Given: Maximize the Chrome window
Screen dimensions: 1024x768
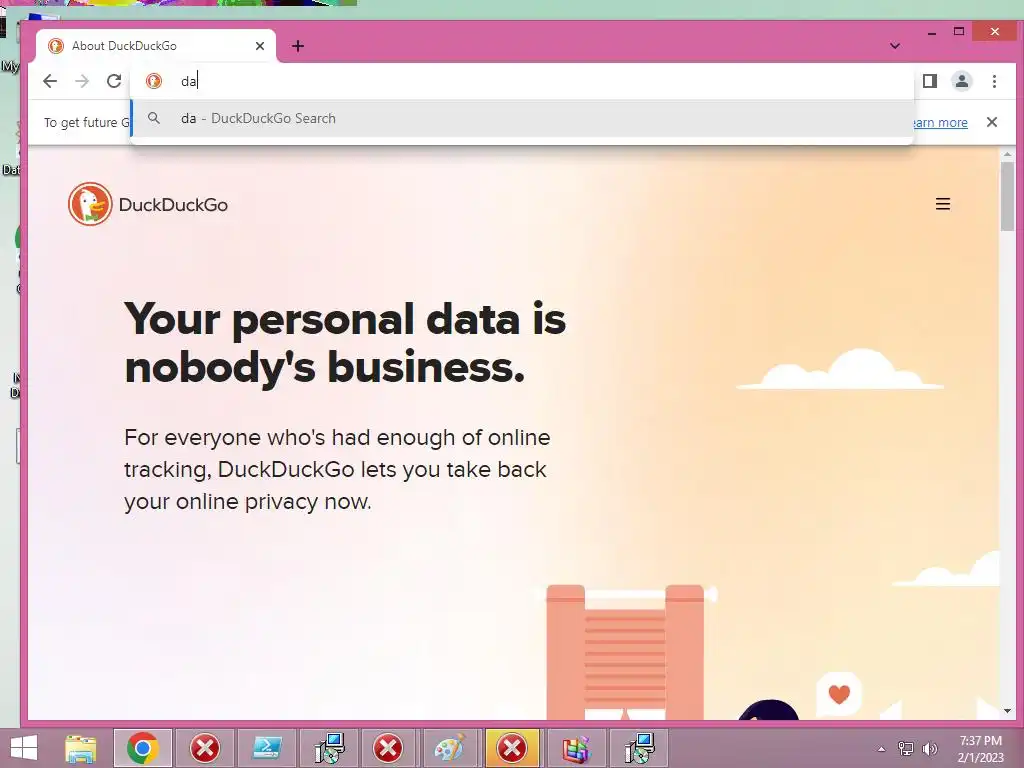Looking at the screenshot, I should [x=959, y=31].
